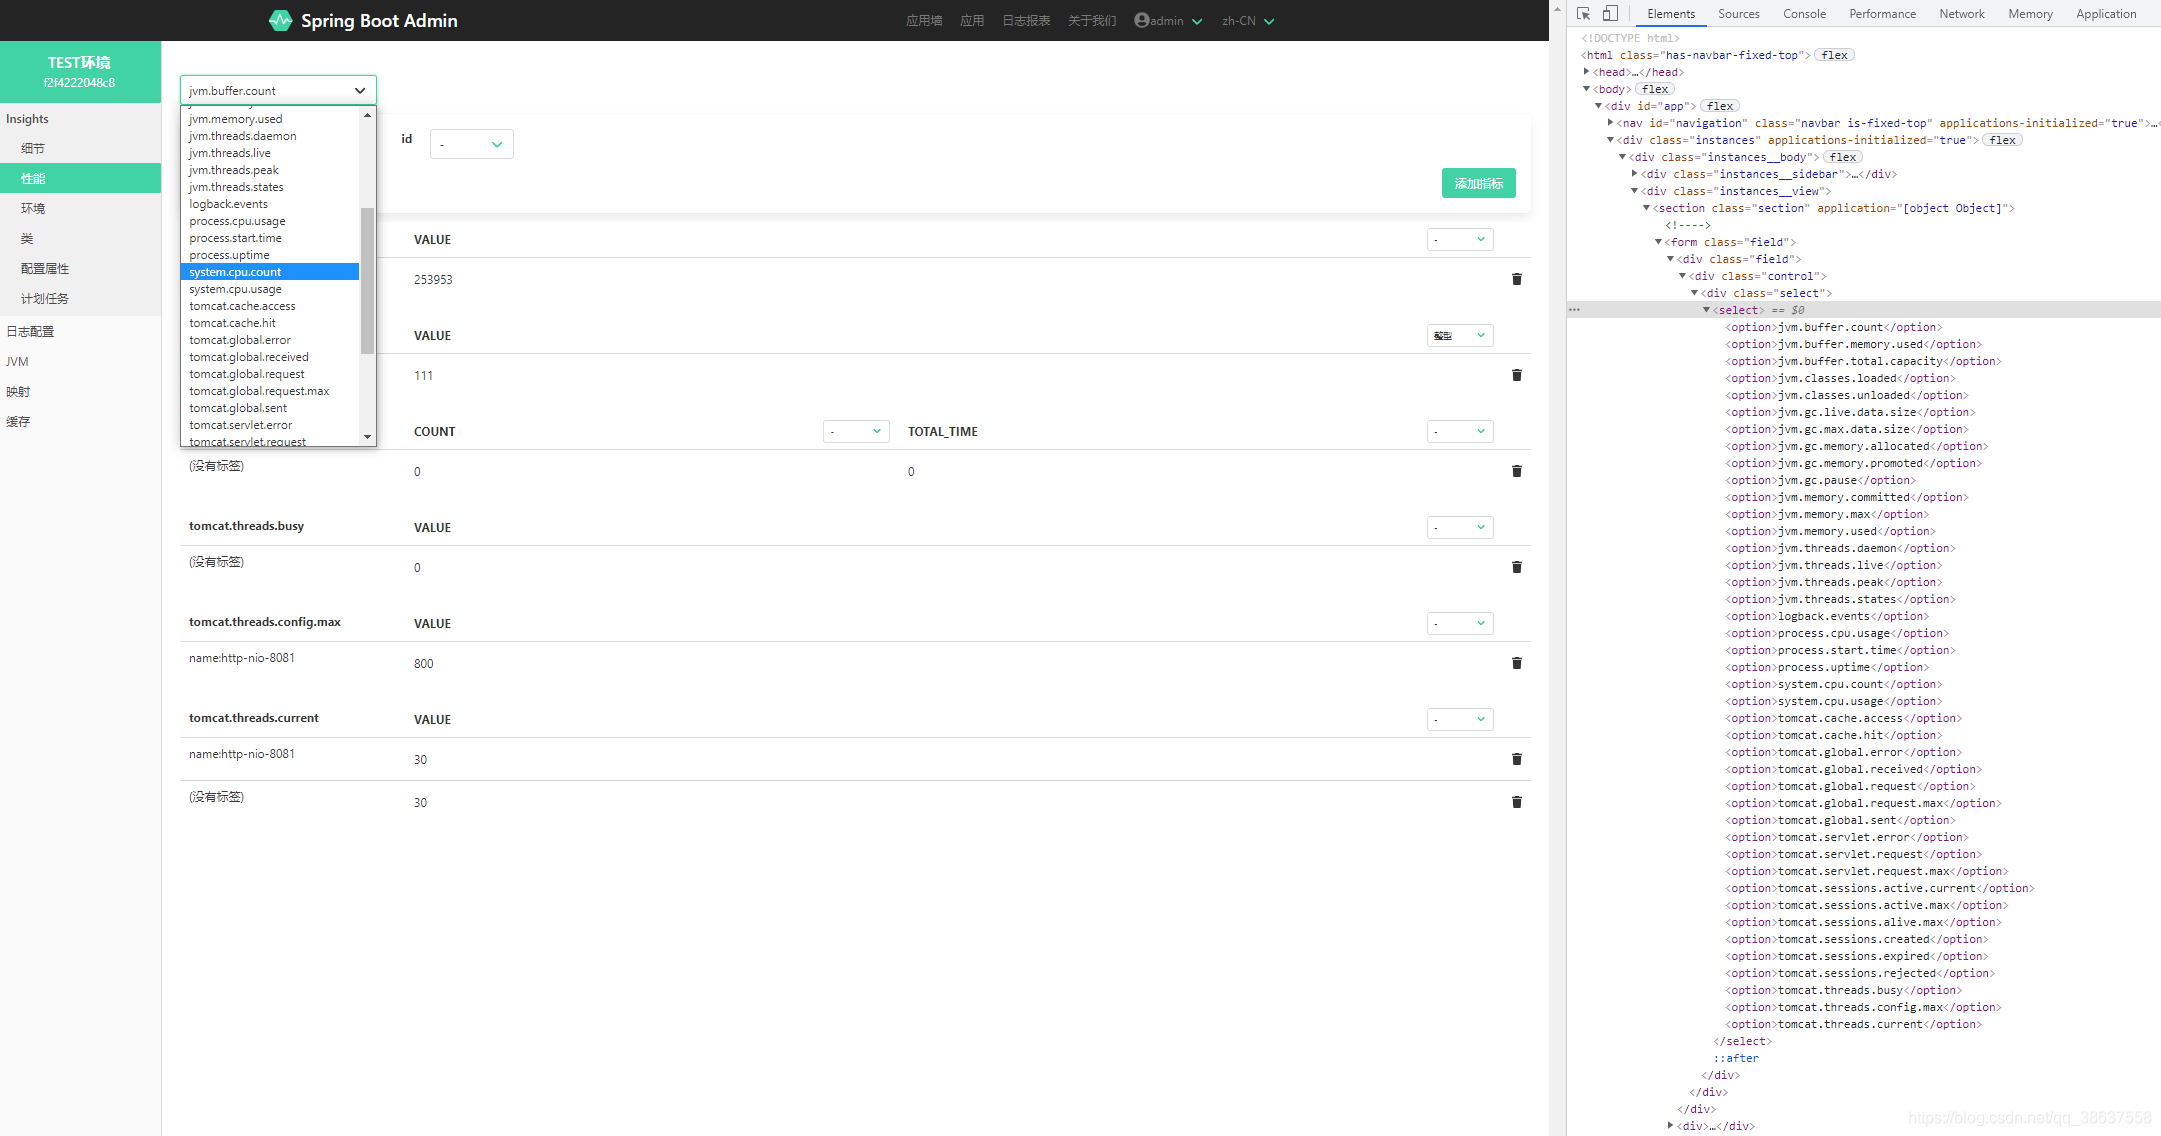Open the unit dropdown for the 111 VALUE
The image size is (2161, 1136).
pos(1460,335)
